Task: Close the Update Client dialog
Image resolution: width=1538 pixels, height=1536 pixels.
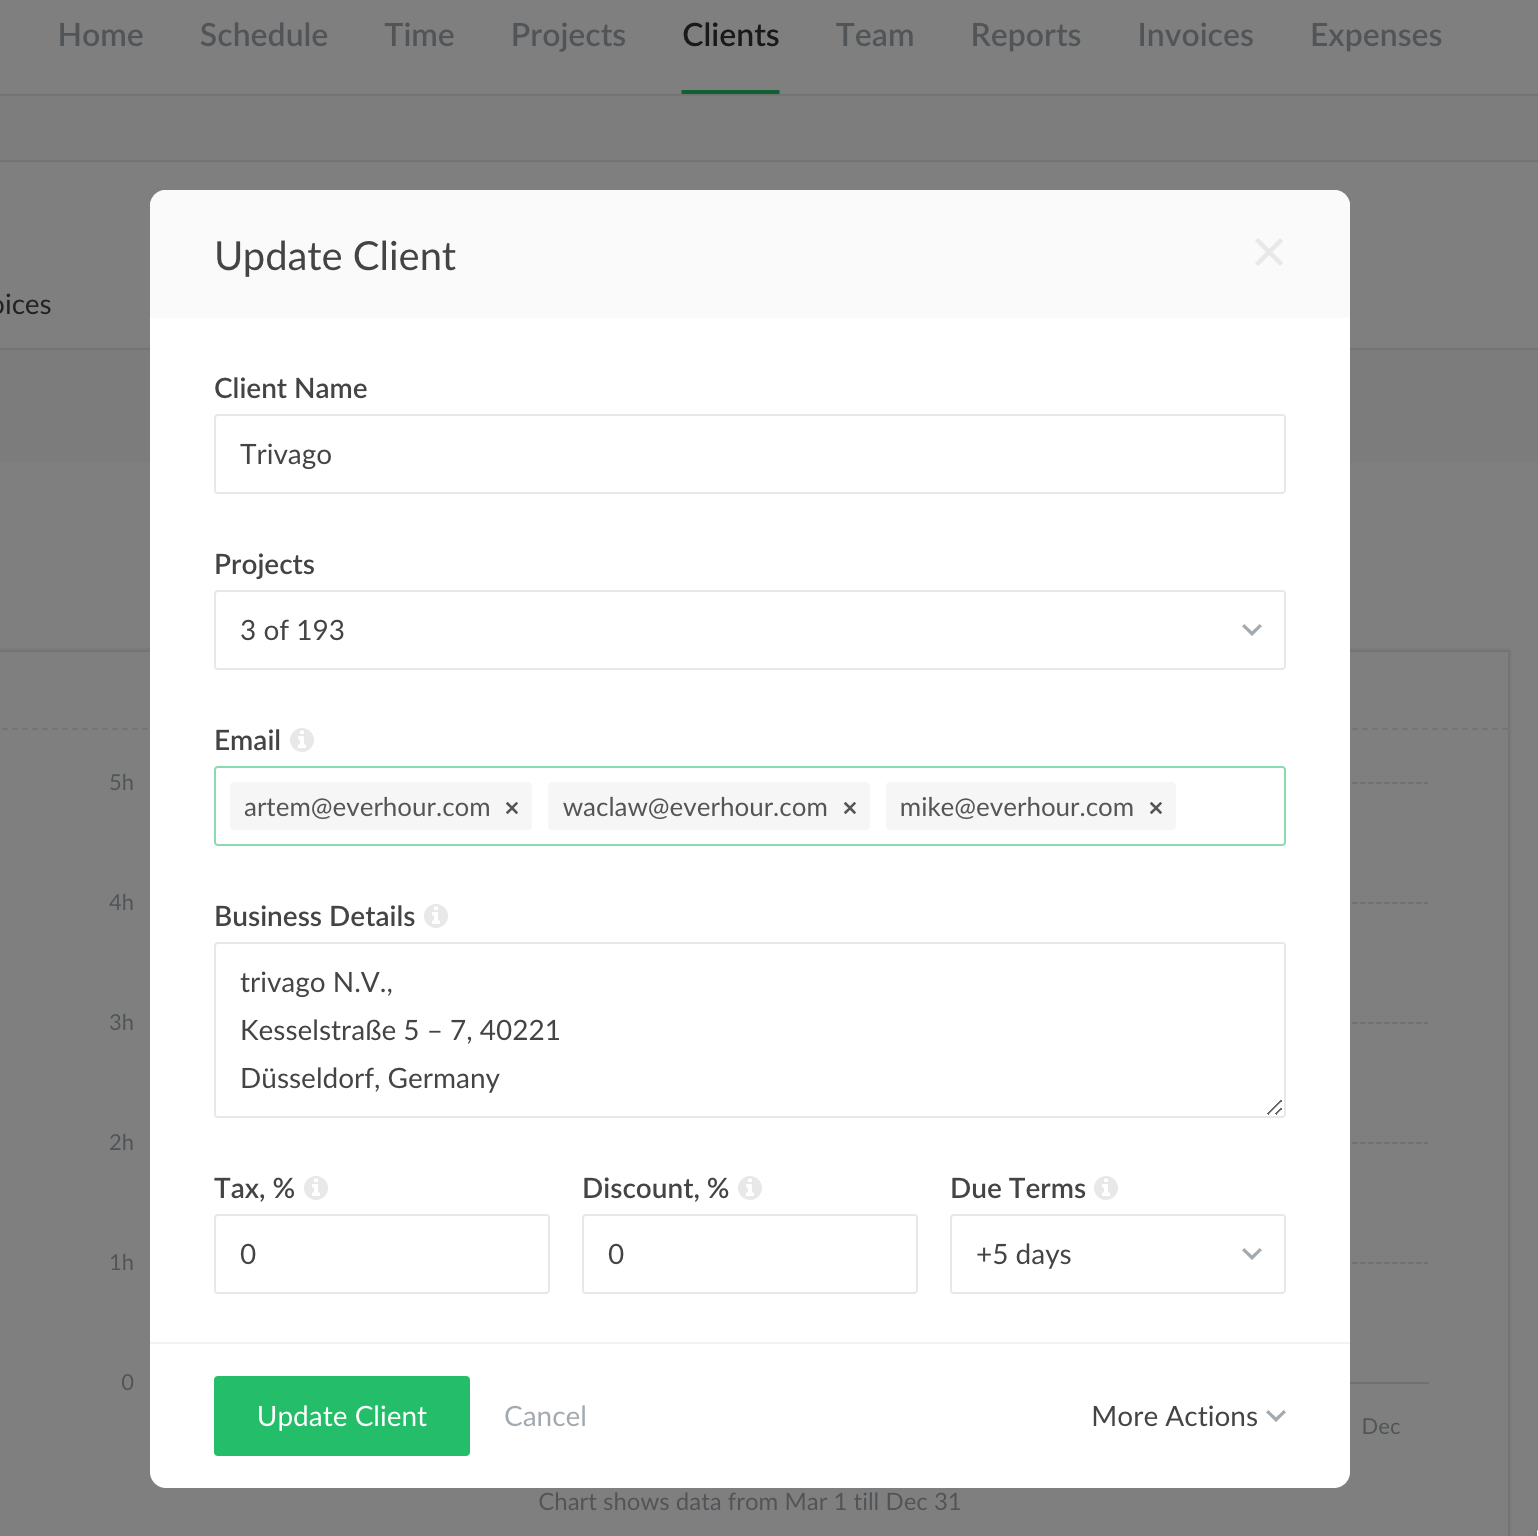Action: 1268,252
